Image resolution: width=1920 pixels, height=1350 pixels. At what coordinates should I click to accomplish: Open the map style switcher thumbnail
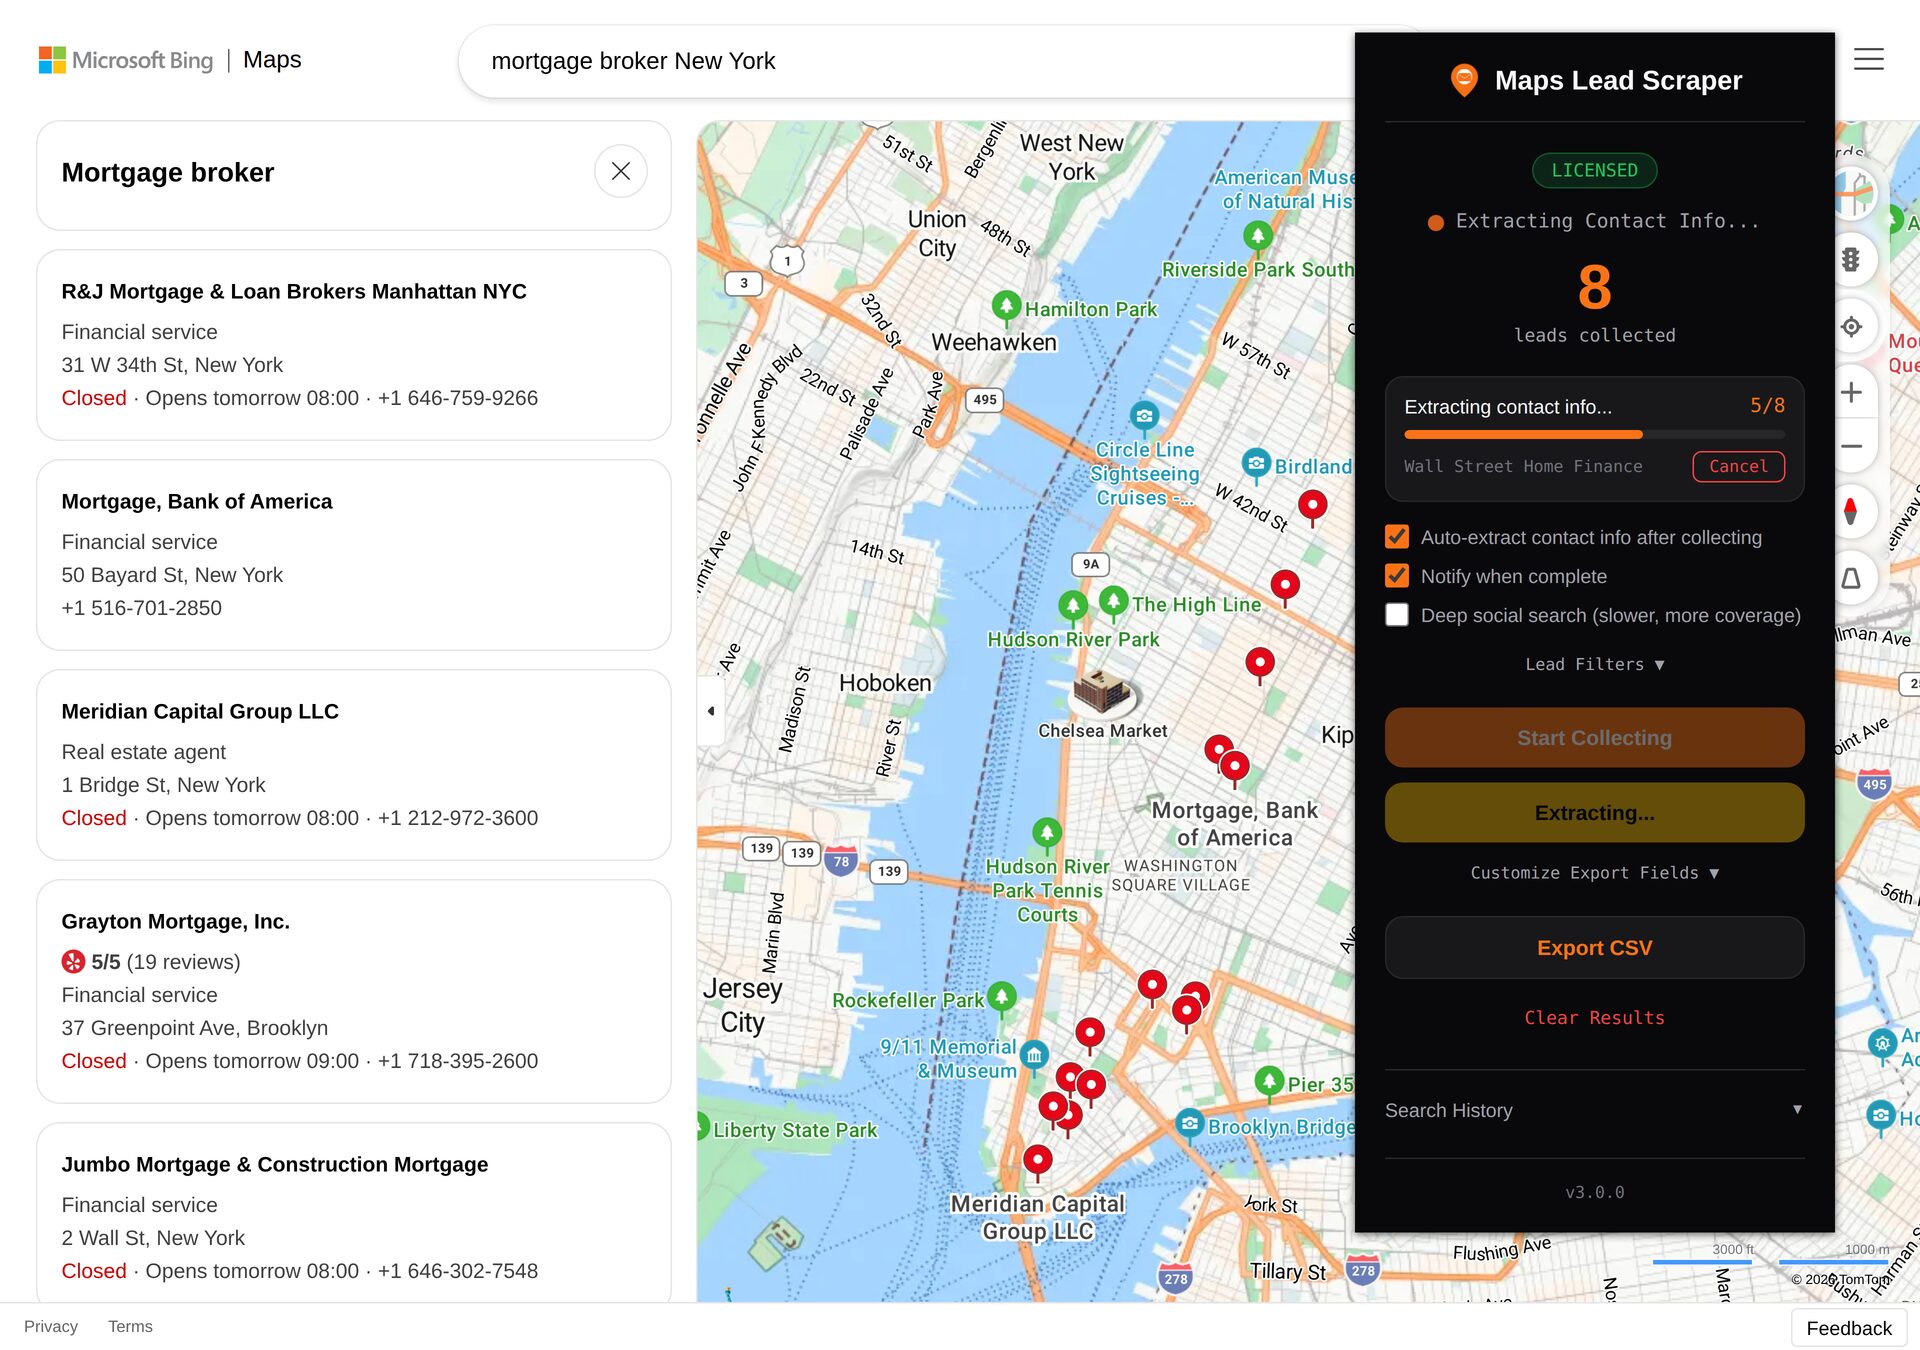1853,194
